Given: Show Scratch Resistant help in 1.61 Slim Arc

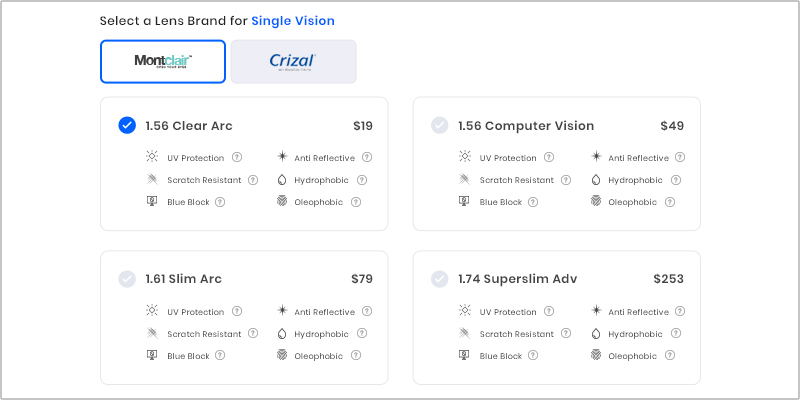Looking at the screenshot, I should tap(253, 333).
